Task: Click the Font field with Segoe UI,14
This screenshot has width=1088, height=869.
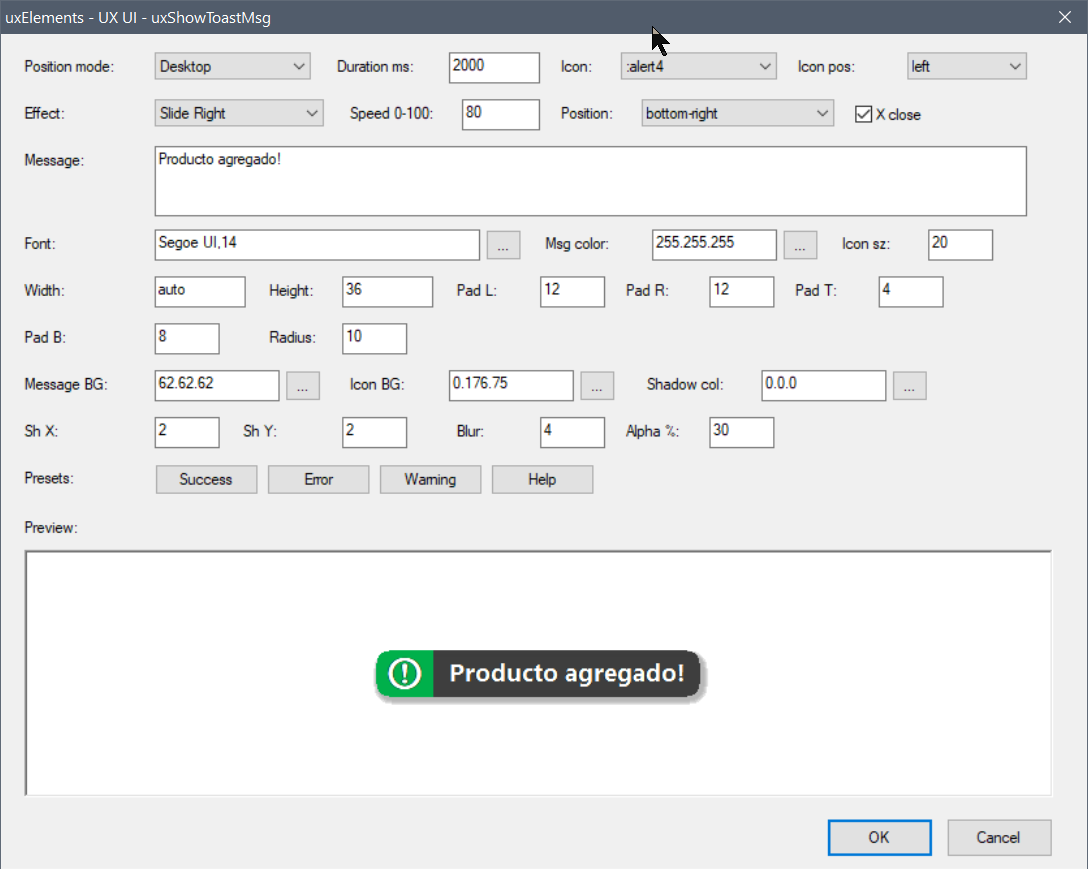Action: coord(317,245)
